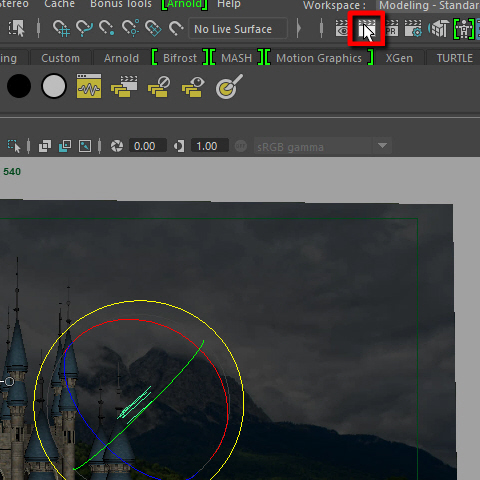Render the current frame from status line
This screenshot has width=480, height=480.
(x=367, y=29)
